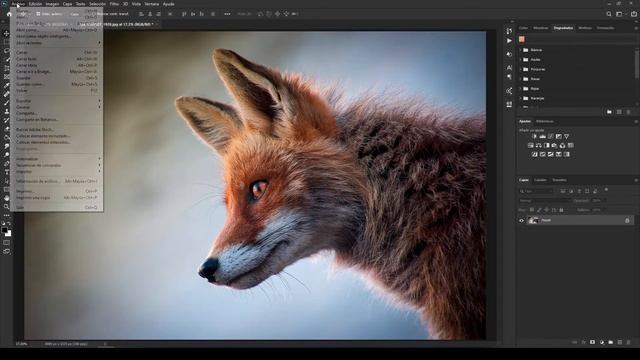Expand the Rojos gradient folder
The width and height of the screenshot is (640, 360).
click(x=520, y=89)
